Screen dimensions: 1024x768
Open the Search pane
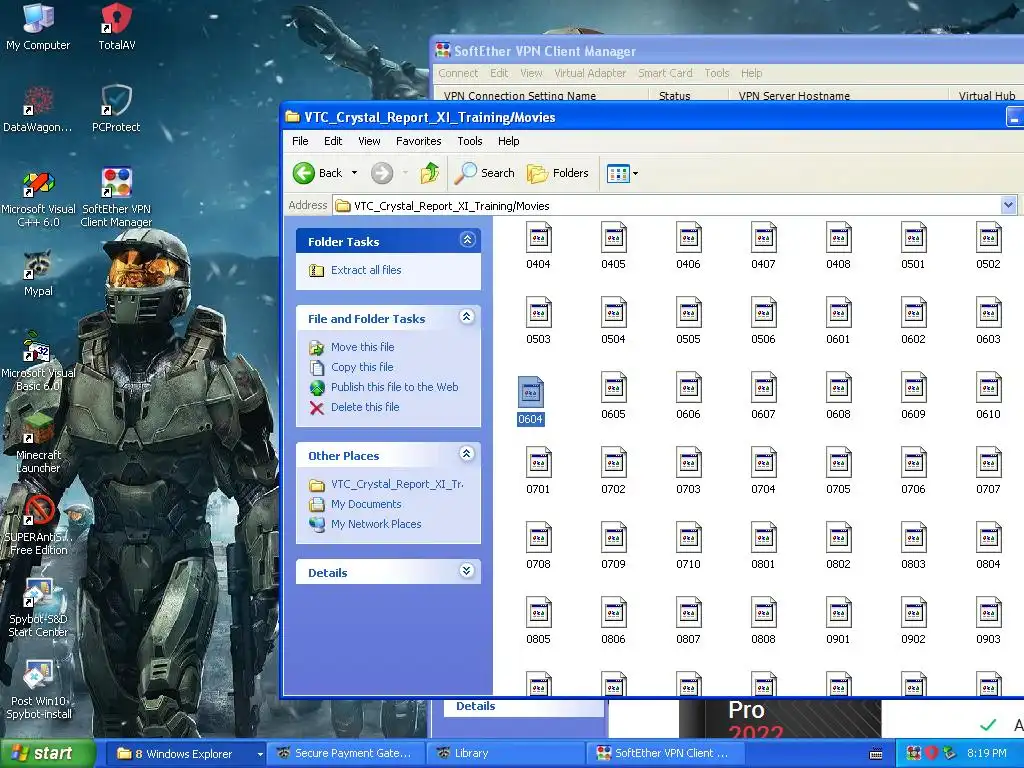485,173
